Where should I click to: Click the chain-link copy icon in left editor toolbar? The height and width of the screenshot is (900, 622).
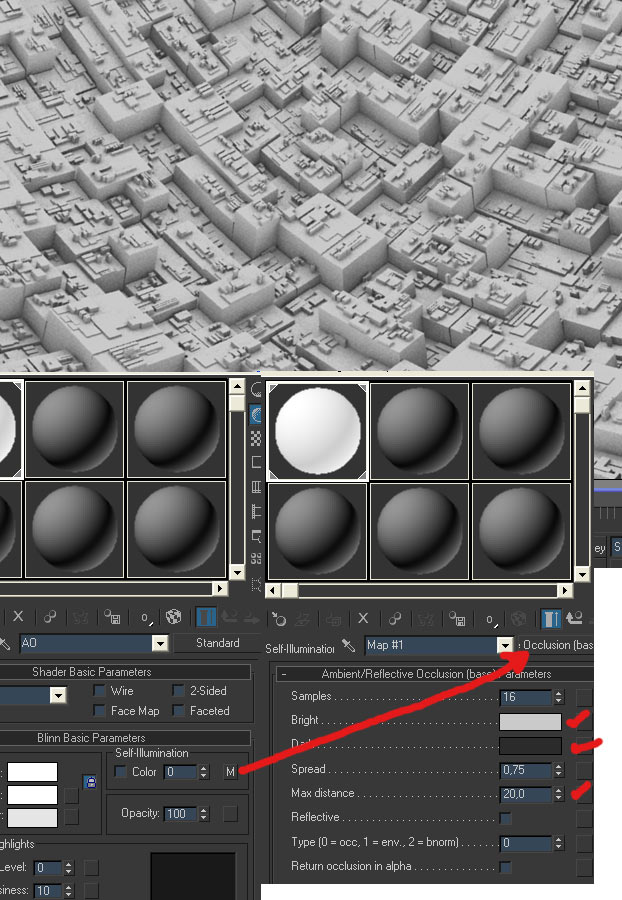pyautogui.click(x=50, y=616)
